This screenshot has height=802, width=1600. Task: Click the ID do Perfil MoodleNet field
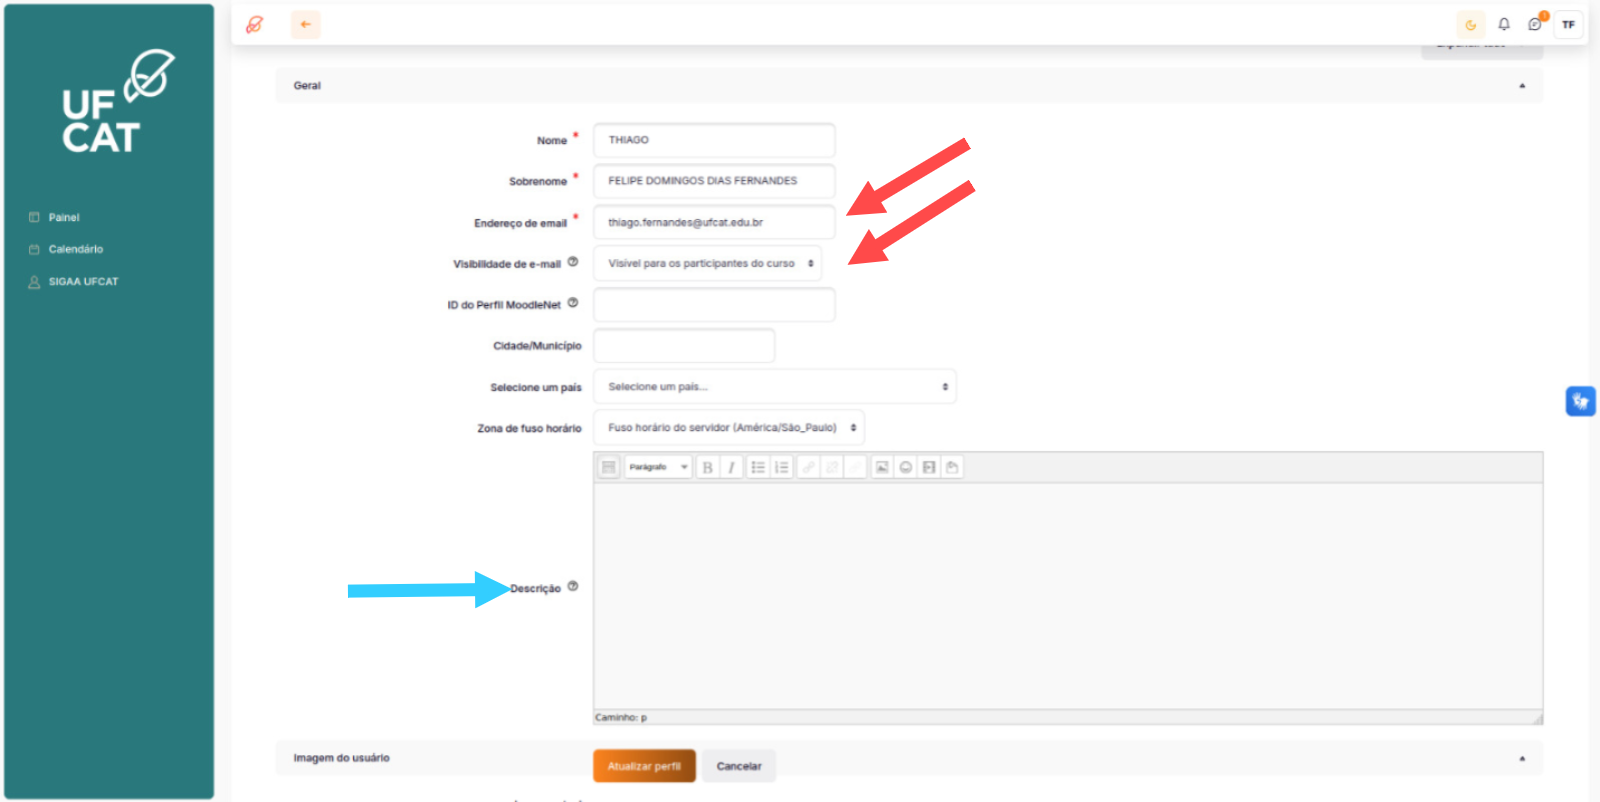point(714,305)
